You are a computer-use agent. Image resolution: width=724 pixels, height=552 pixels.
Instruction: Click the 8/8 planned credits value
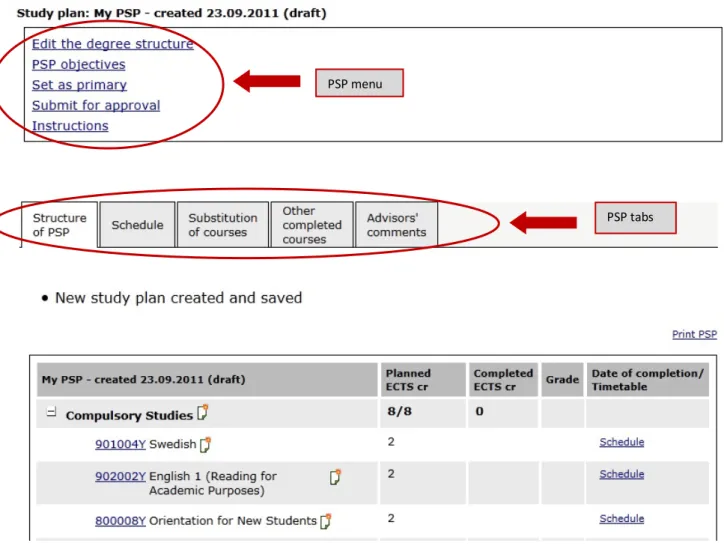(x=399, y=411)
